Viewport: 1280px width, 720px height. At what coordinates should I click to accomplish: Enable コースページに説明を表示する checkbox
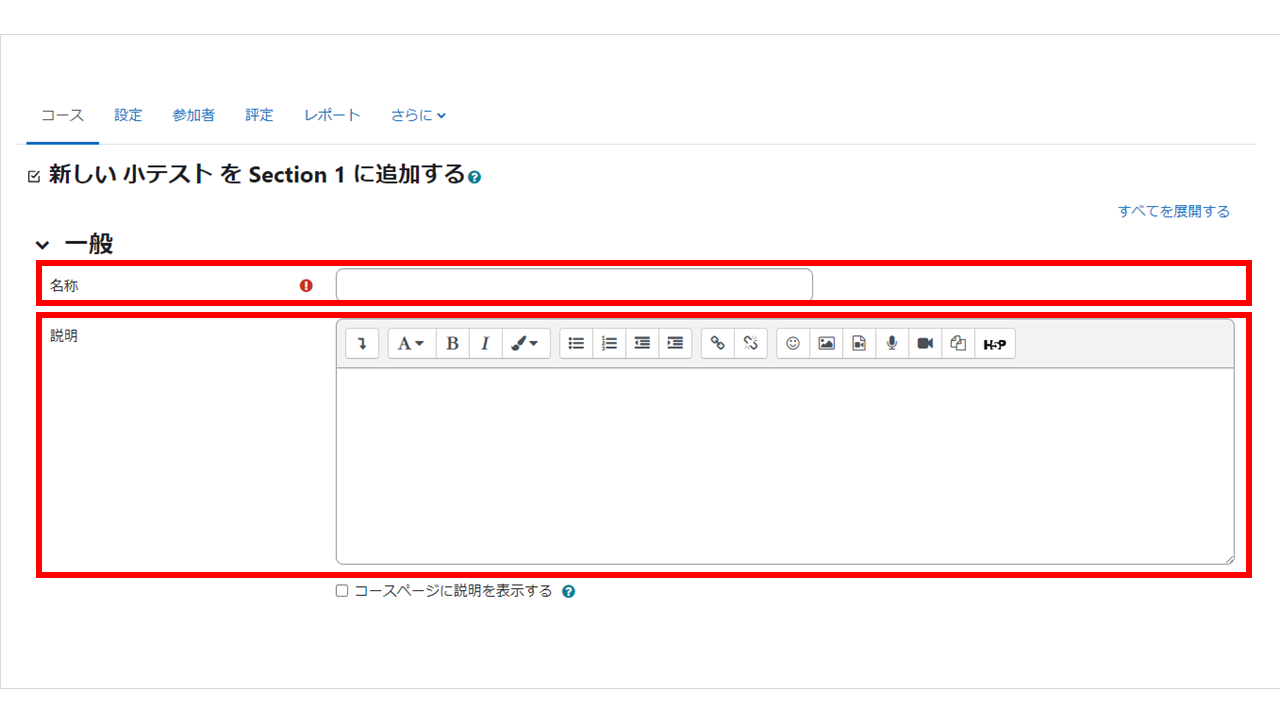[342, 591]
